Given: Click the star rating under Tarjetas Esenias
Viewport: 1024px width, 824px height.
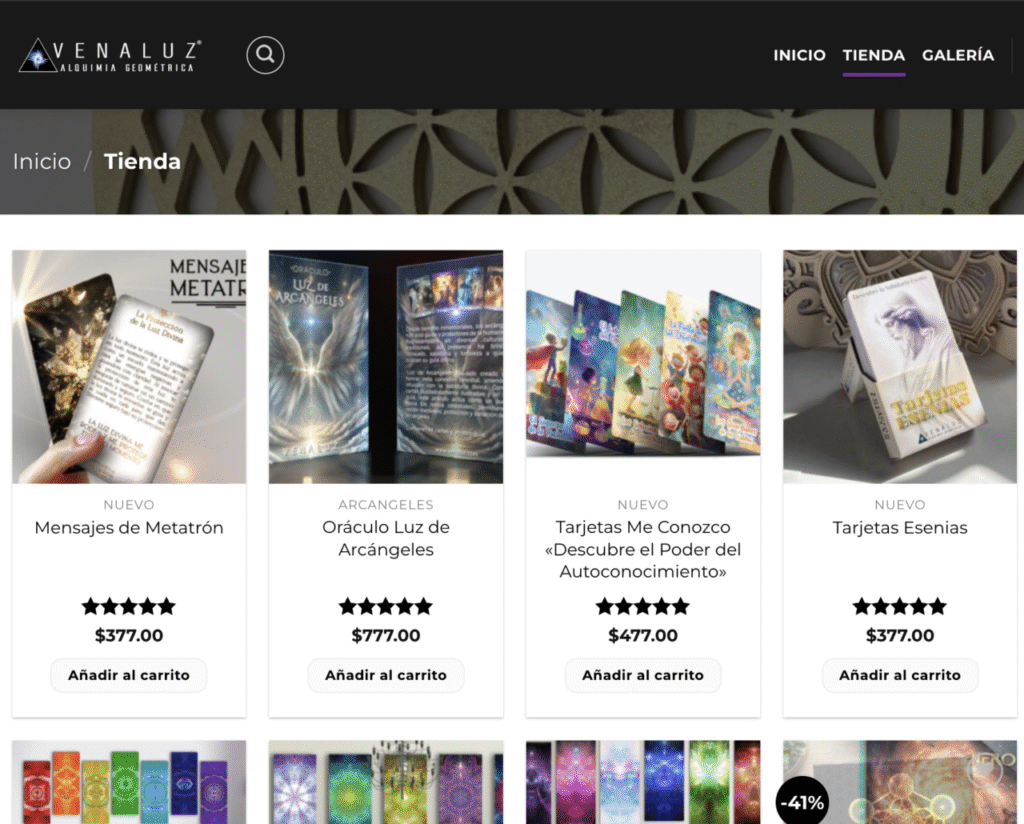Looking at the screenshot, I should click(x=900, y=607).
